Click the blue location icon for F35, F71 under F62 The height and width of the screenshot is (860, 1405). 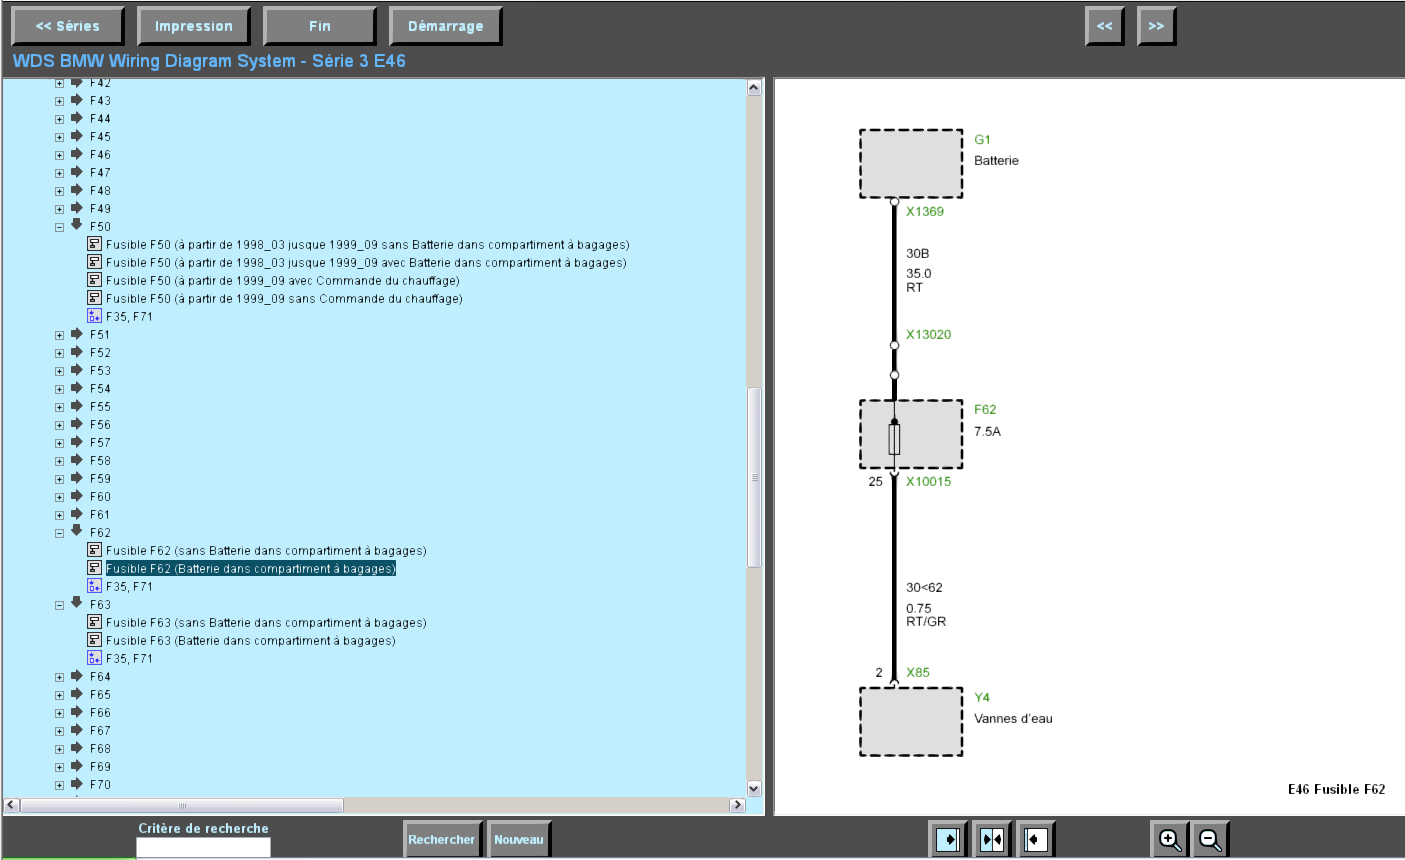click(x=94, y=586)
